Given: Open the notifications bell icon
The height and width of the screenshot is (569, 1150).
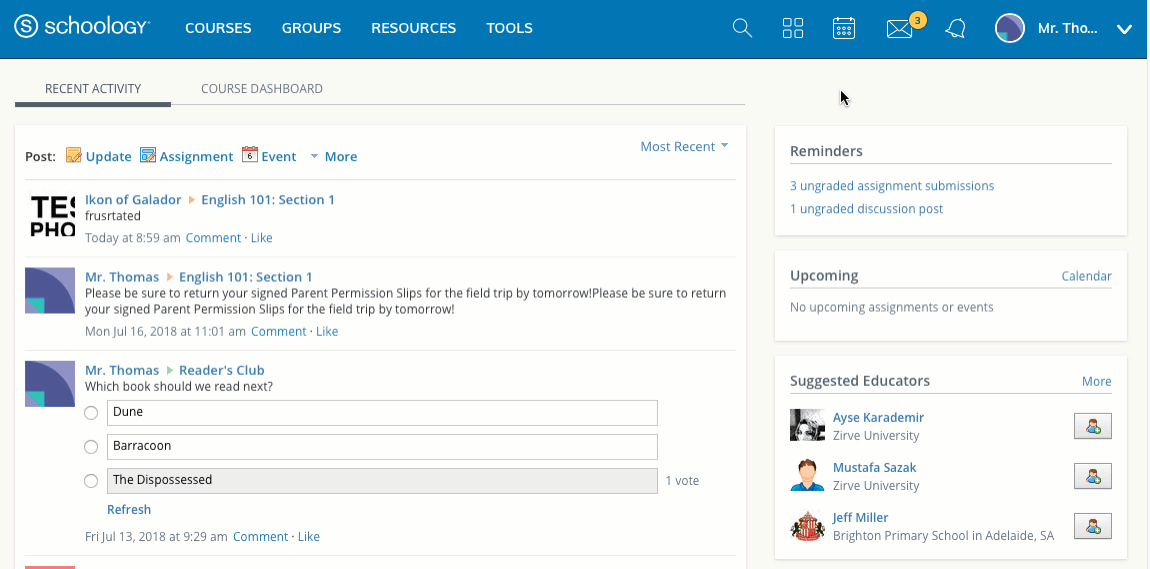Looking at the screenshot, I should [955, 29].
